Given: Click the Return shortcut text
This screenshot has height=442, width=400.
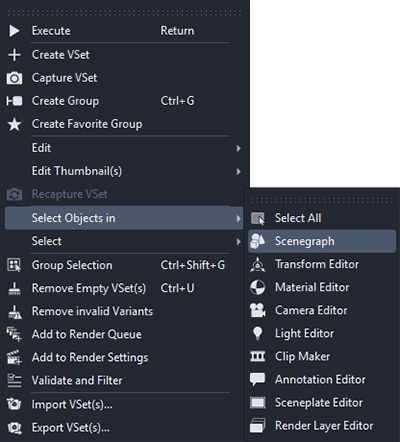Looking at the screenshot, I should [x=177, y=31].
